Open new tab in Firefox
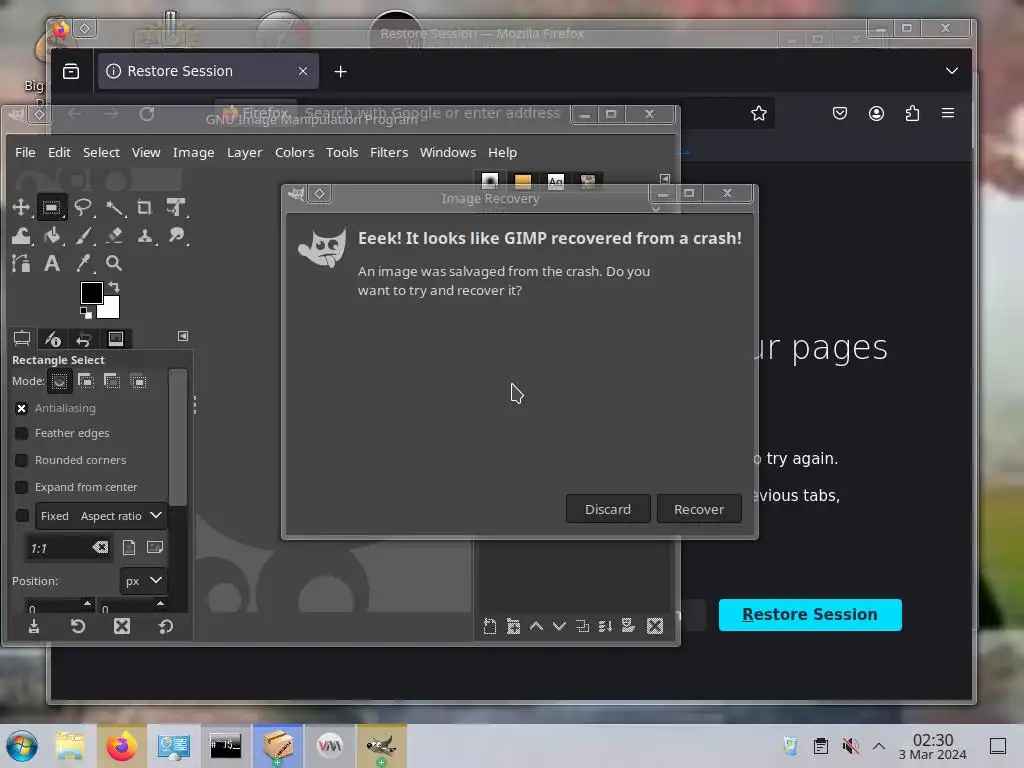Viewport: 1024px width, 768px height. [x=340, y=71]
